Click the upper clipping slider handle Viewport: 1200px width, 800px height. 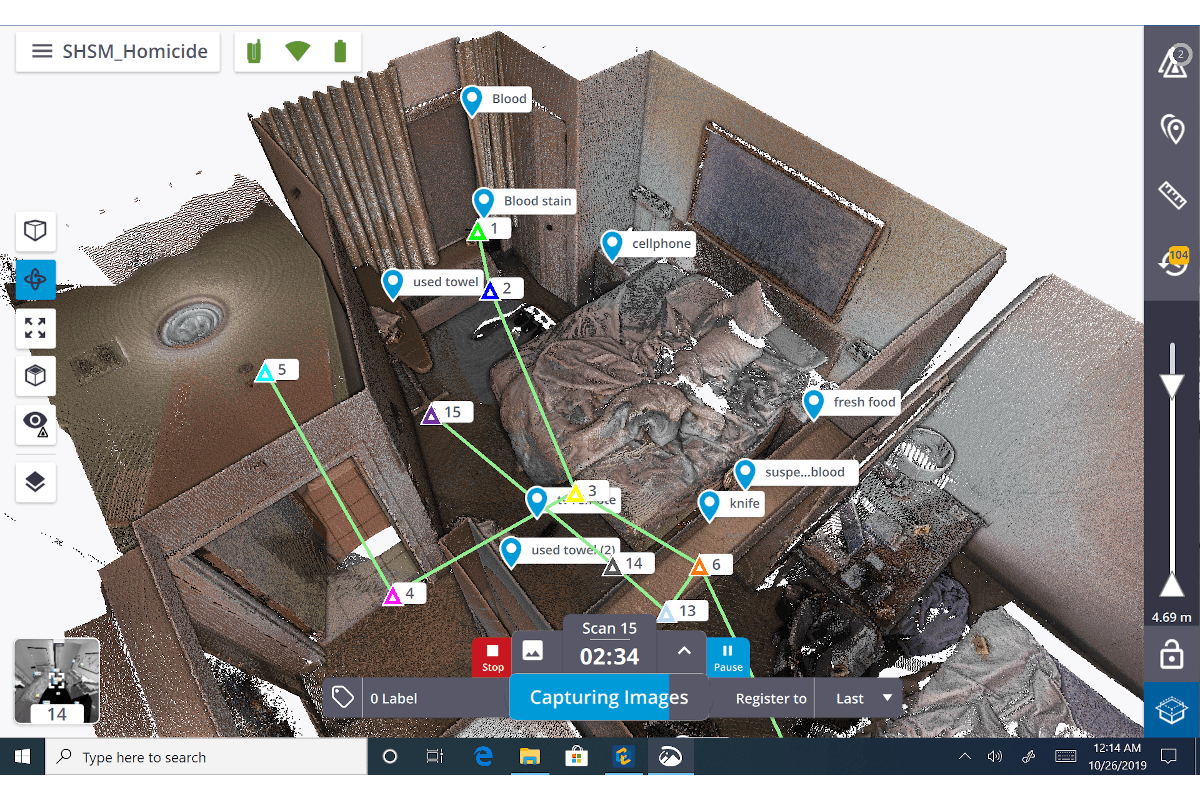pos(1171,386)
